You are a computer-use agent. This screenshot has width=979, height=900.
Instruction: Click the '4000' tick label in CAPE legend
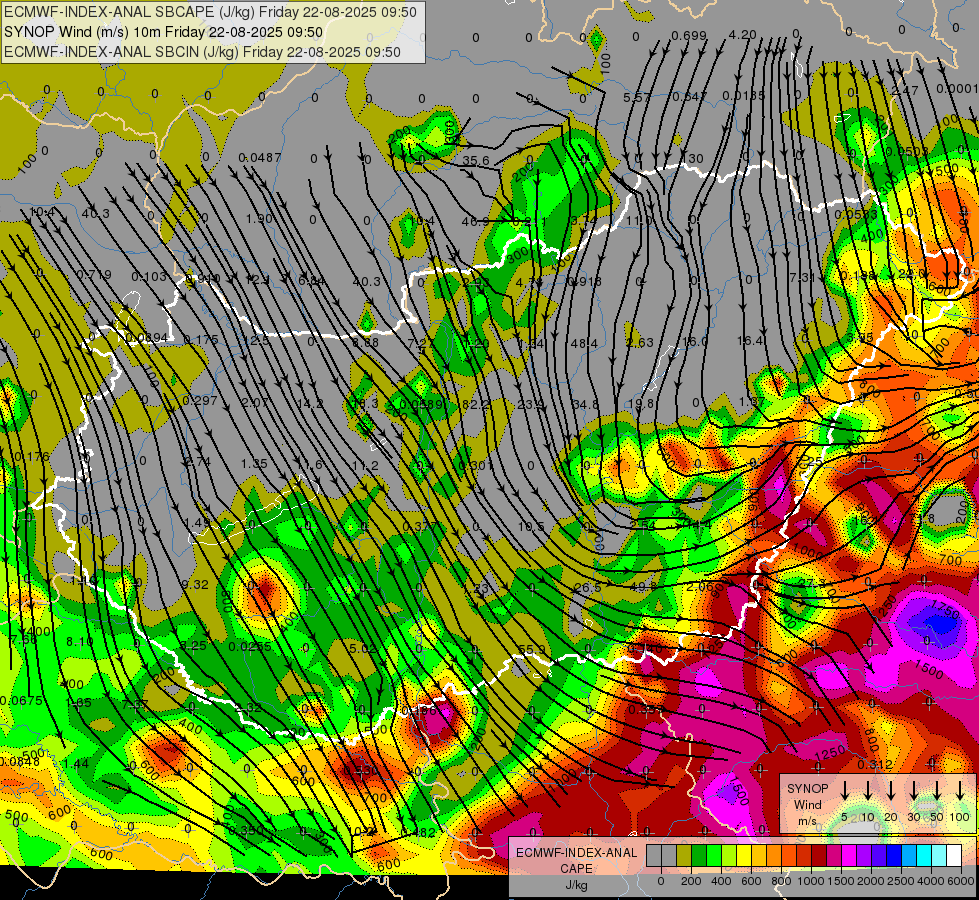(930, 881)
